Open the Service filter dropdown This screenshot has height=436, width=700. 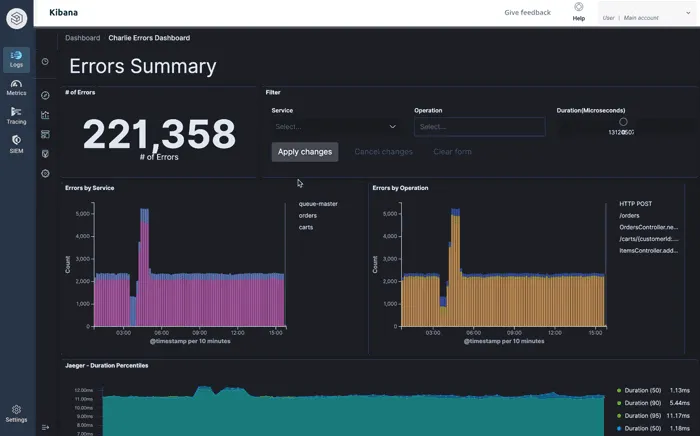[335, 127]
